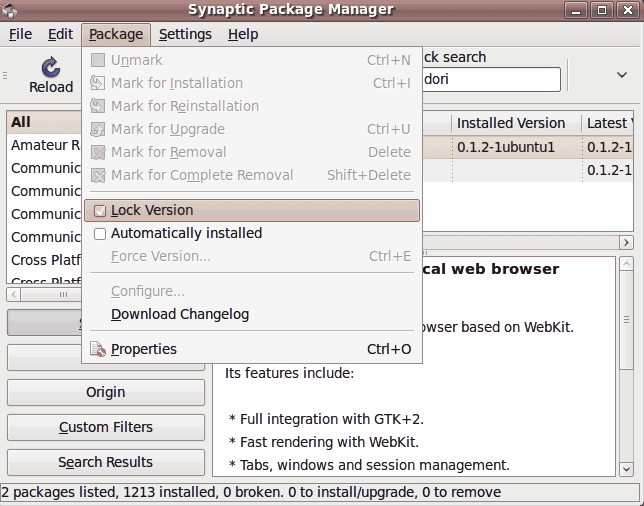Select Configure menu entry
This screenshot has height=506, width=644.
coord(252,291)
